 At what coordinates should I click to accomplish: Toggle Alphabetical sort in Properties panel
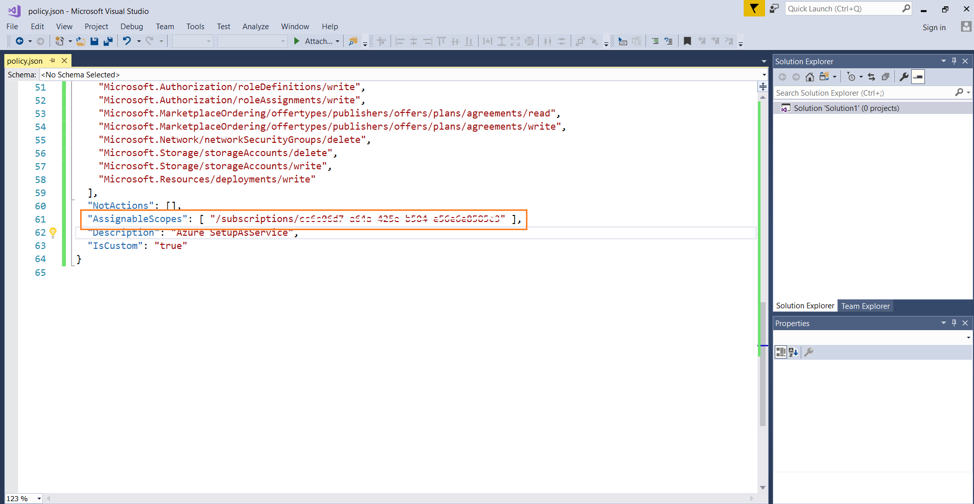coord(794,352)
